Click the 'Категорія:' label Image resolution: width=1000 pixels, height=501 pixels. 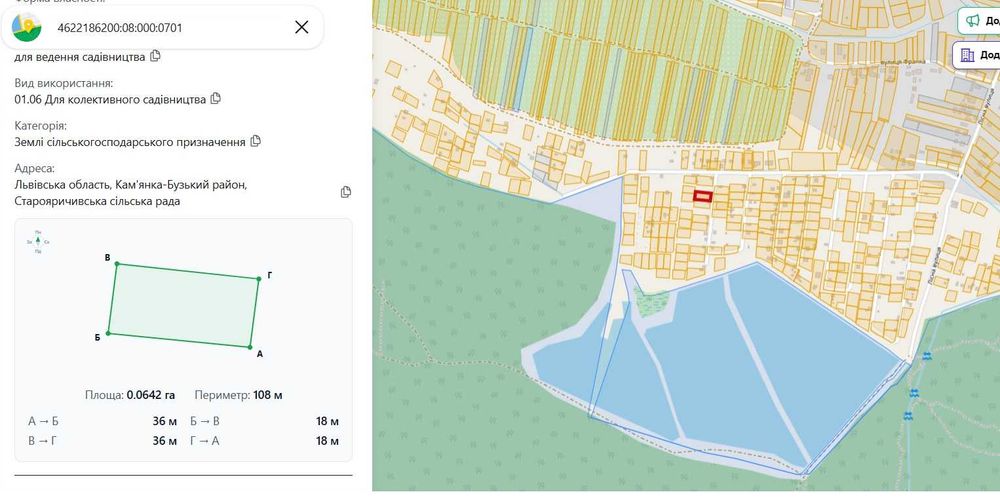(x=40, y=126)
